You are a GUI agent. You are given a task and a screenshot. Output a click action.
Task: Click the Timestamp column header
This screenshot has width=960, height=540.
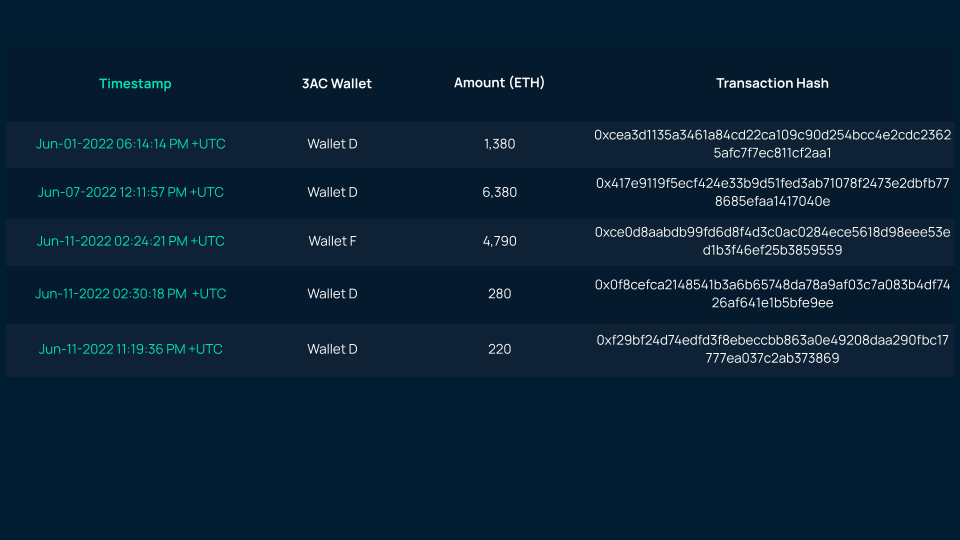(x=135, y=84)
